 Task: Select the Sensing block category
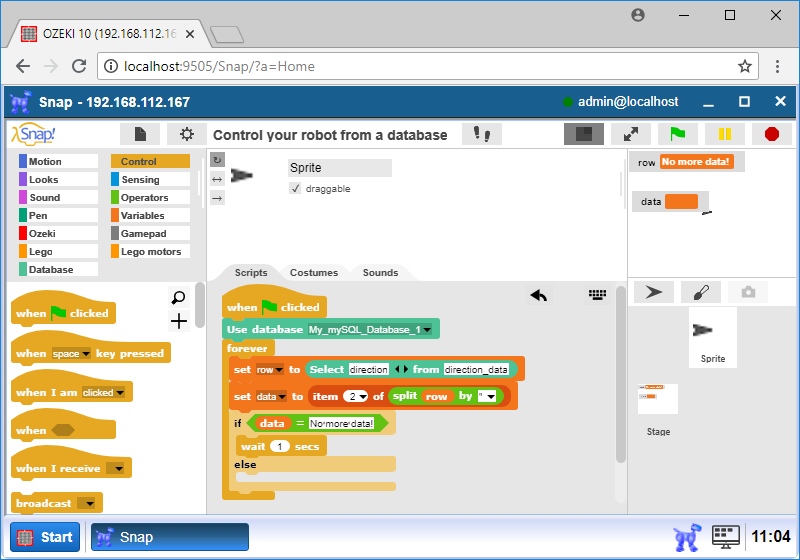click(151, 180)
